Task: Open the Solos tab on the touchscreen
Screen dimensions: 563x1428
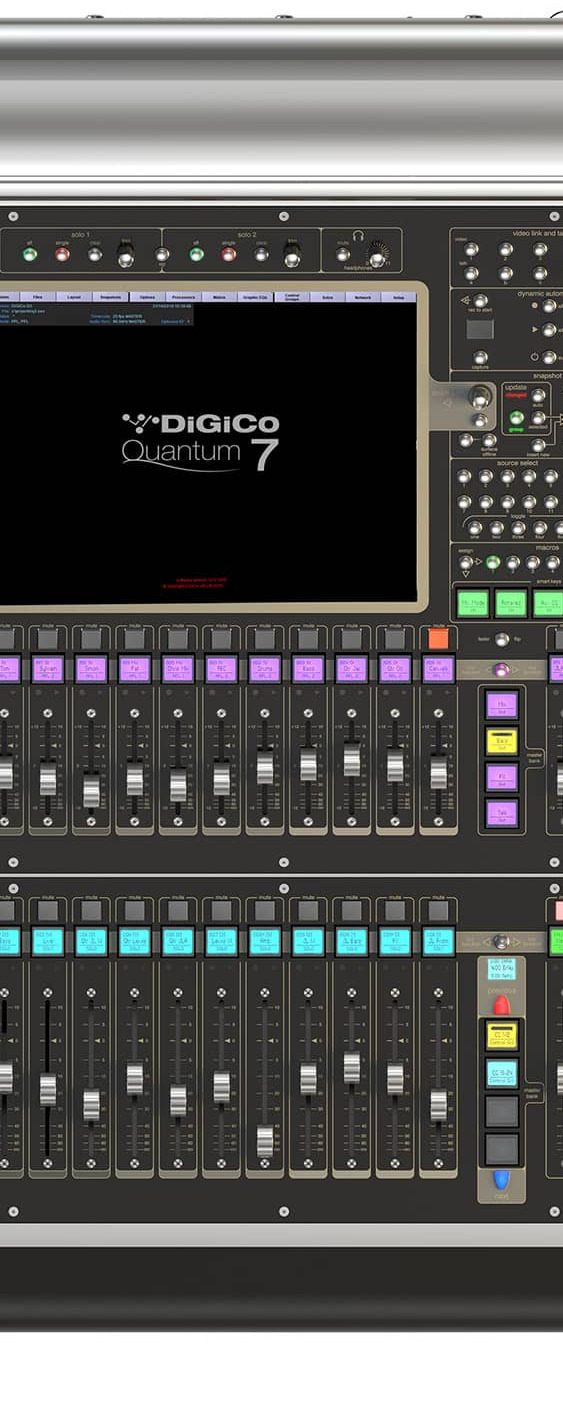Action: (327, 297)
